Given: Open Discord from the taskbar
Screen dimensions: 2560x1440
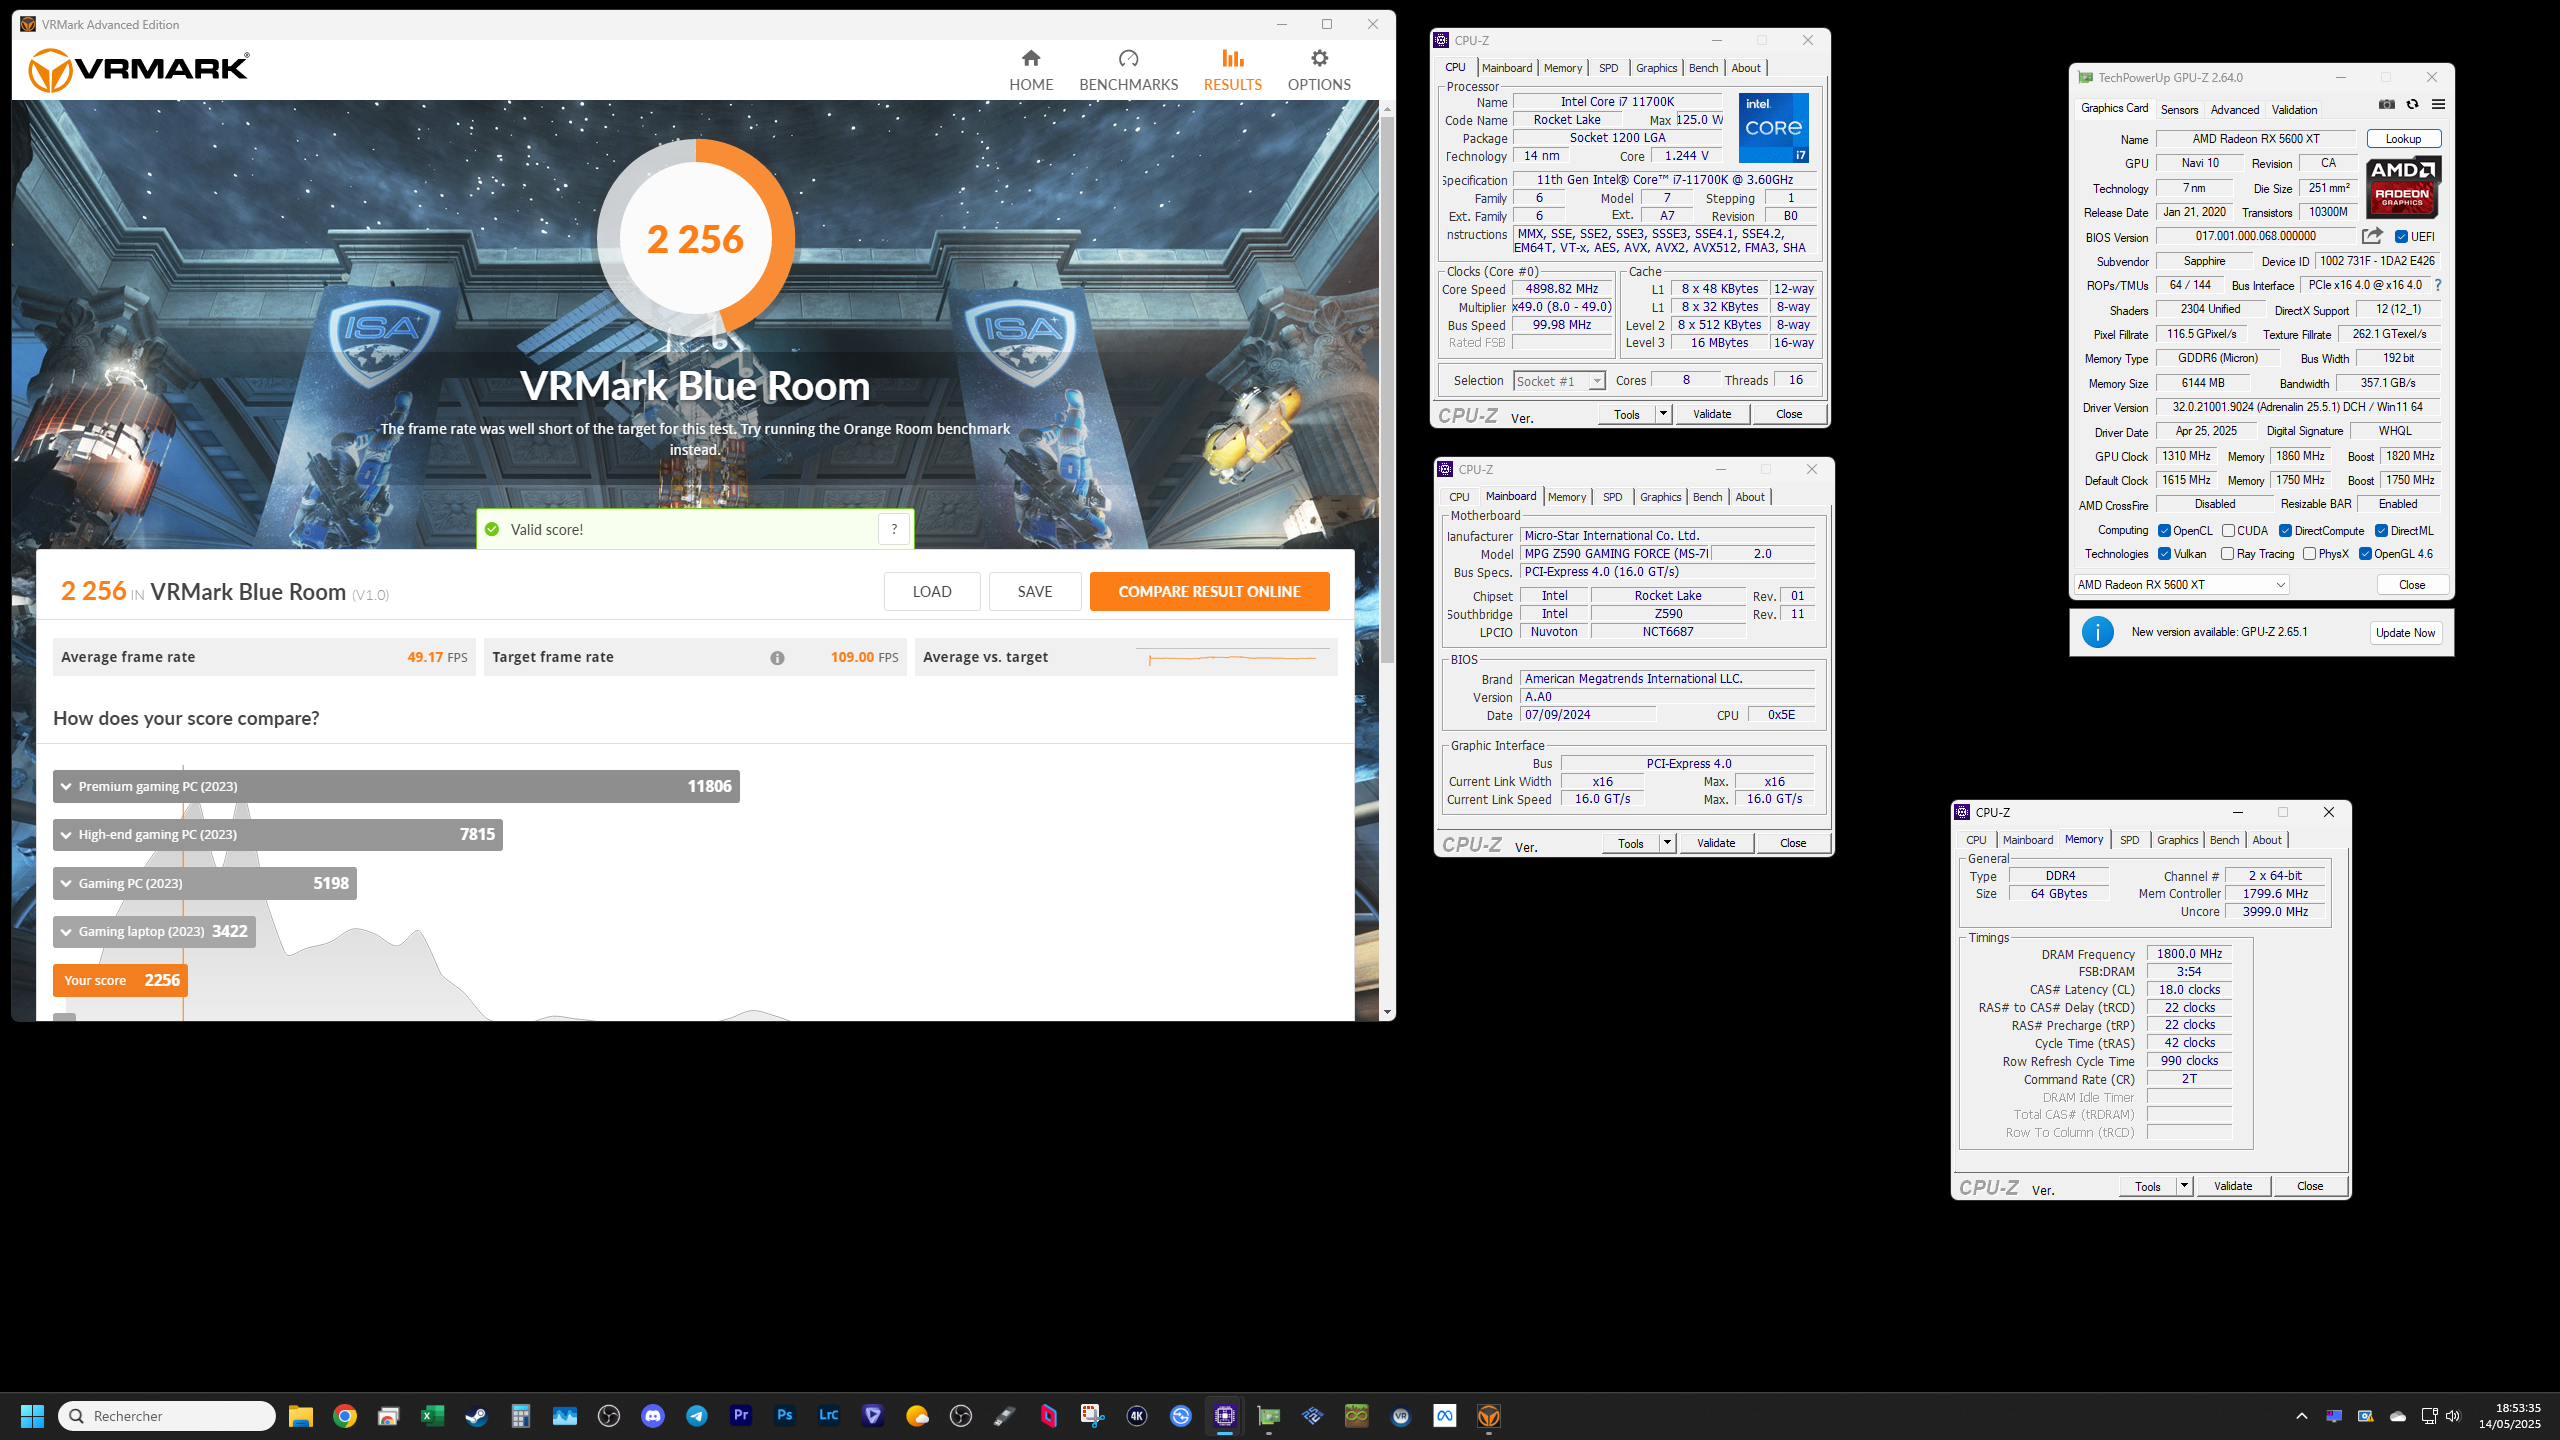Looking at the screenshot, I should click(653, 1416).
